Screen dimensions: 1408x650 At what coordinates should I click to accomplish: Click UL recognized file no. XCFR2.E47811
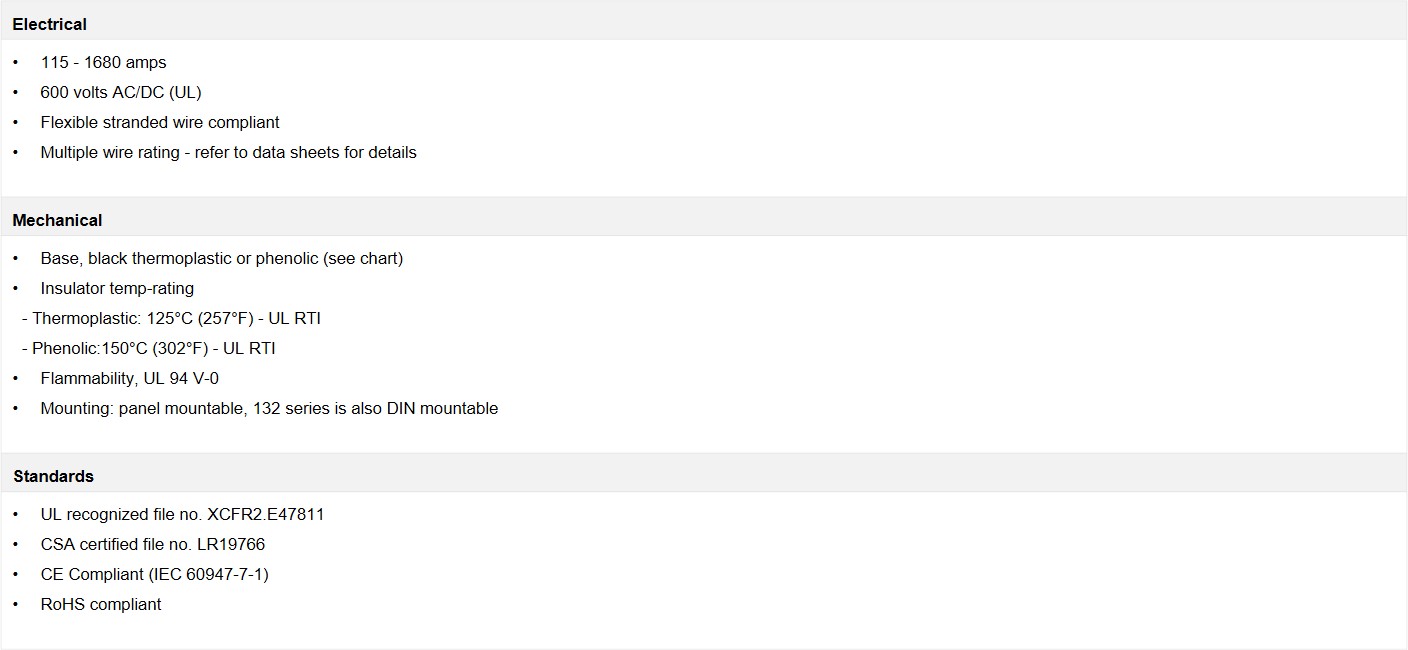[182, 514]
